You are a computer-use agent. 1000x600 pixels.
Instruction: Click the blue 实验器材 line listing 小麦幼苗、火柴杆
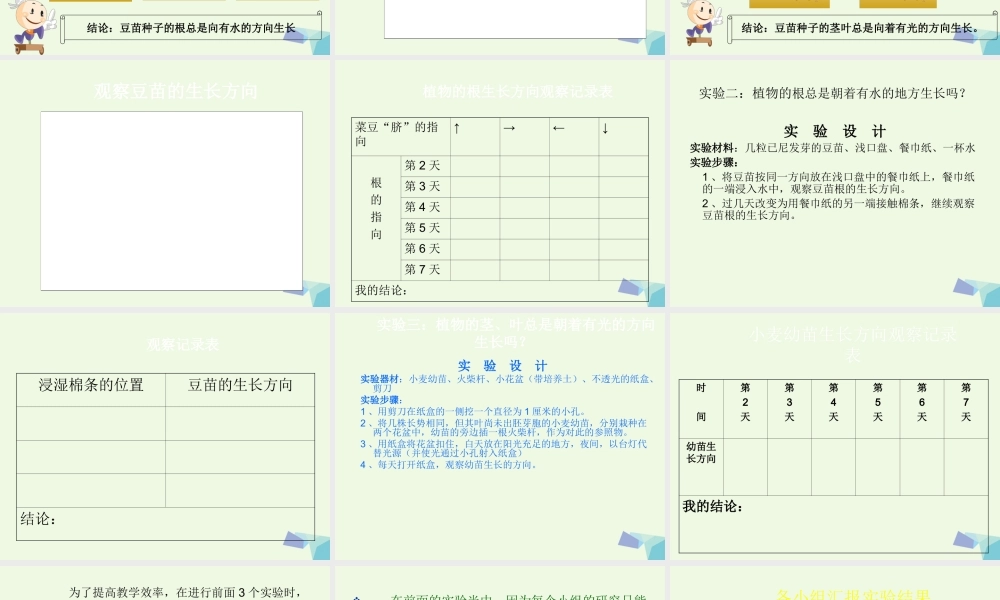507,383
